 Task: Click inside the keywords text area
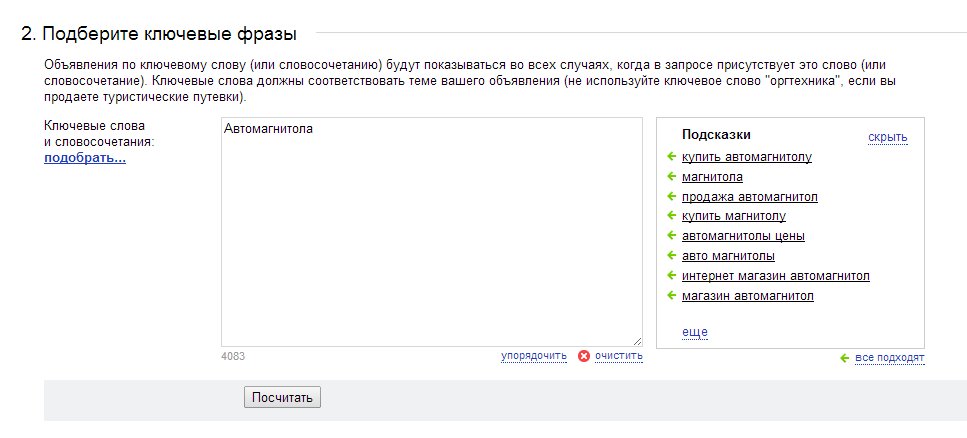(432, 232)
